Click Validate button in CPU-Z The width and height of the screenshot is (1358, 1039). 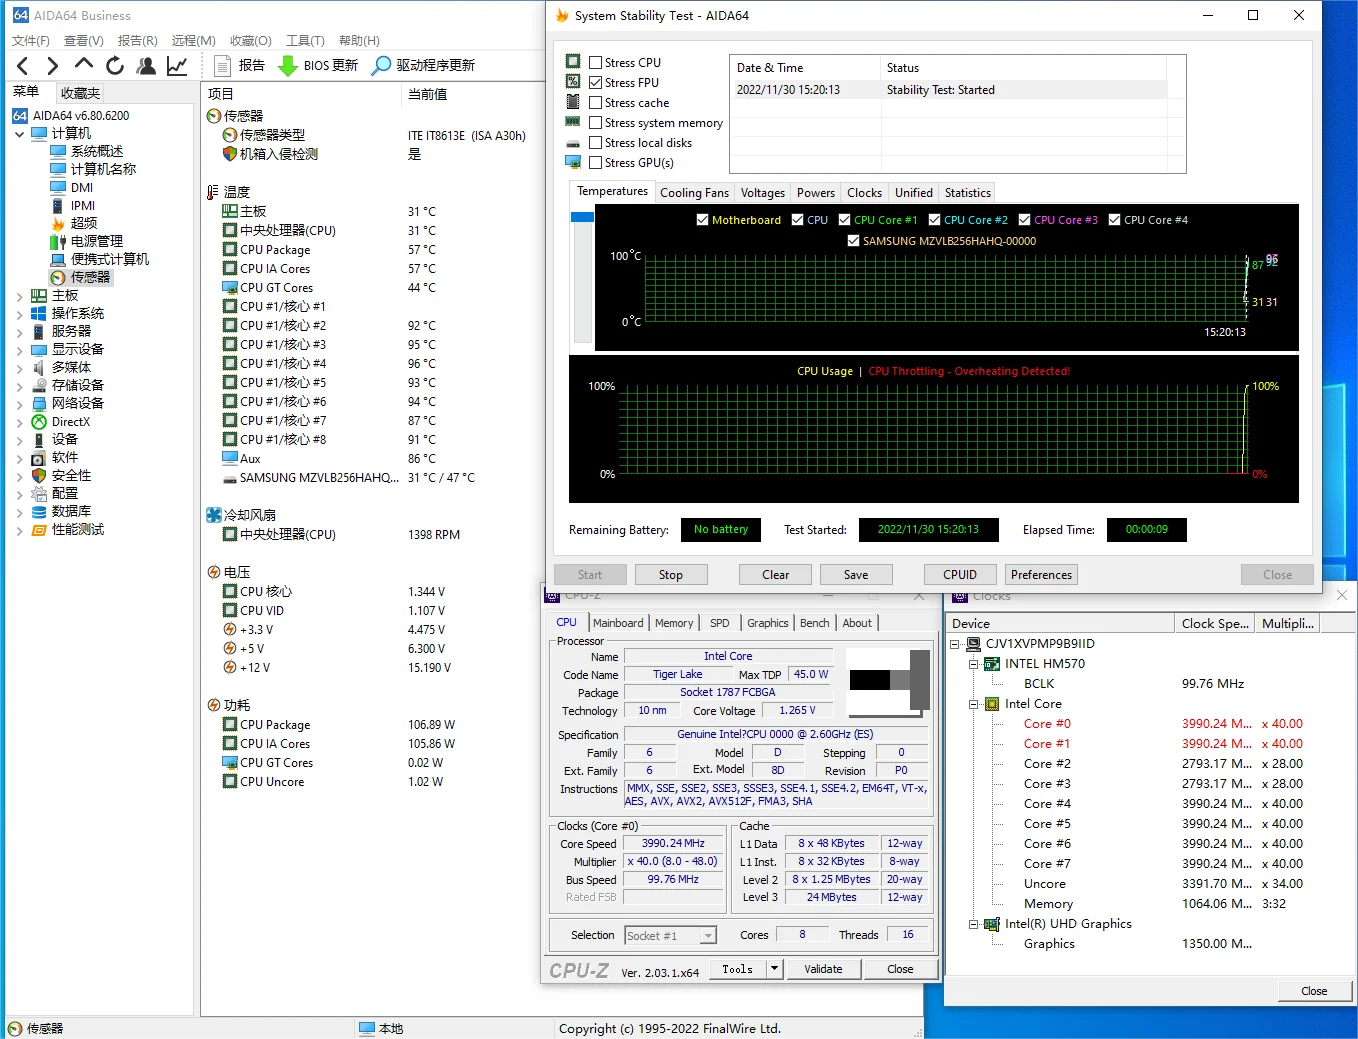click(x=823, y=969)
